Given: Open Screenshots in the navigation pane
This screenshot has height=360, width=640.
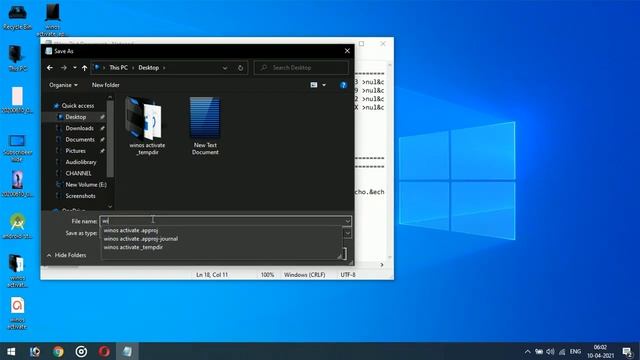Looking at the screenshot, I should click(x=80, y=196).
